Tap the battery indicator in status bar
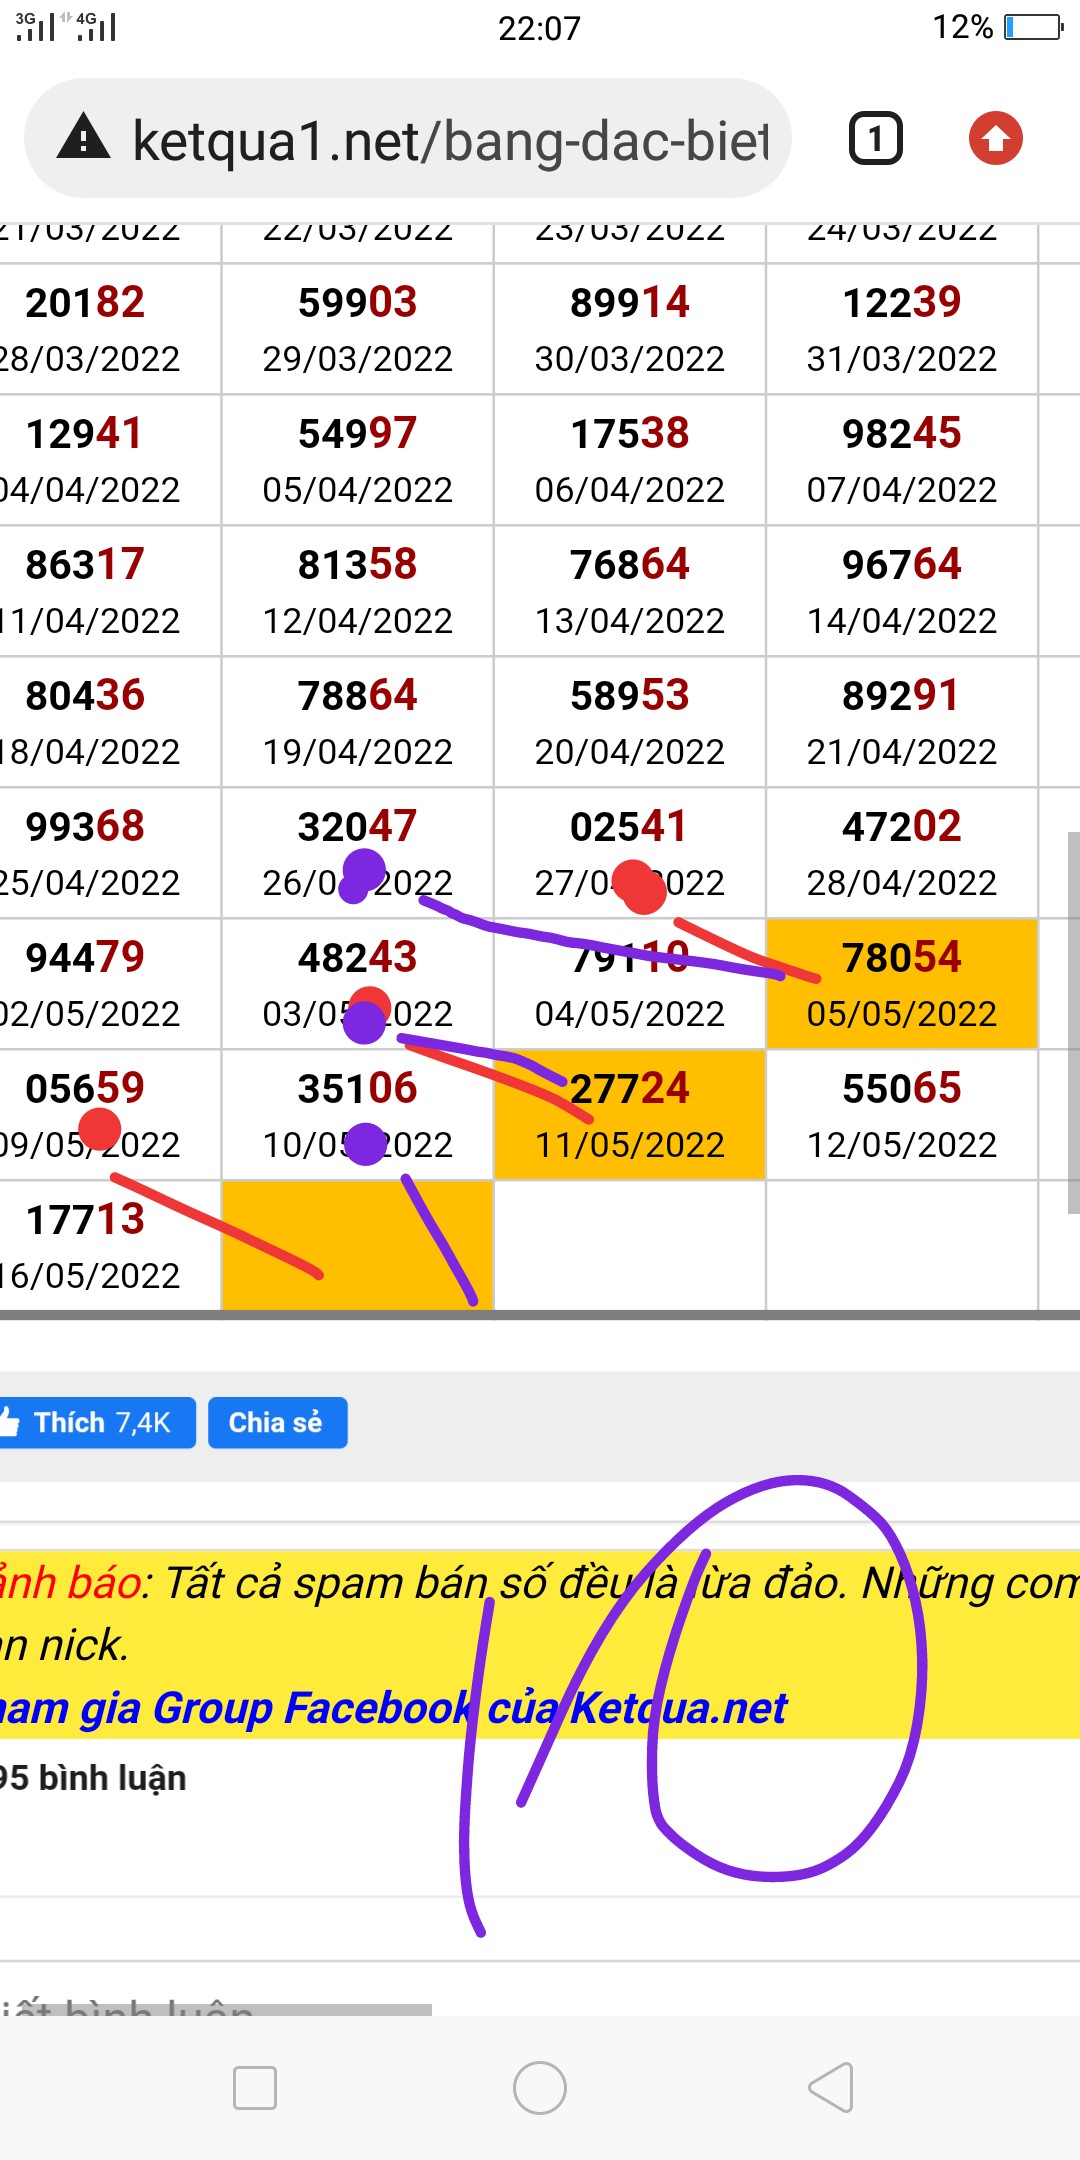Viewport: 1080px width, 2160px height. [1033, 27]
